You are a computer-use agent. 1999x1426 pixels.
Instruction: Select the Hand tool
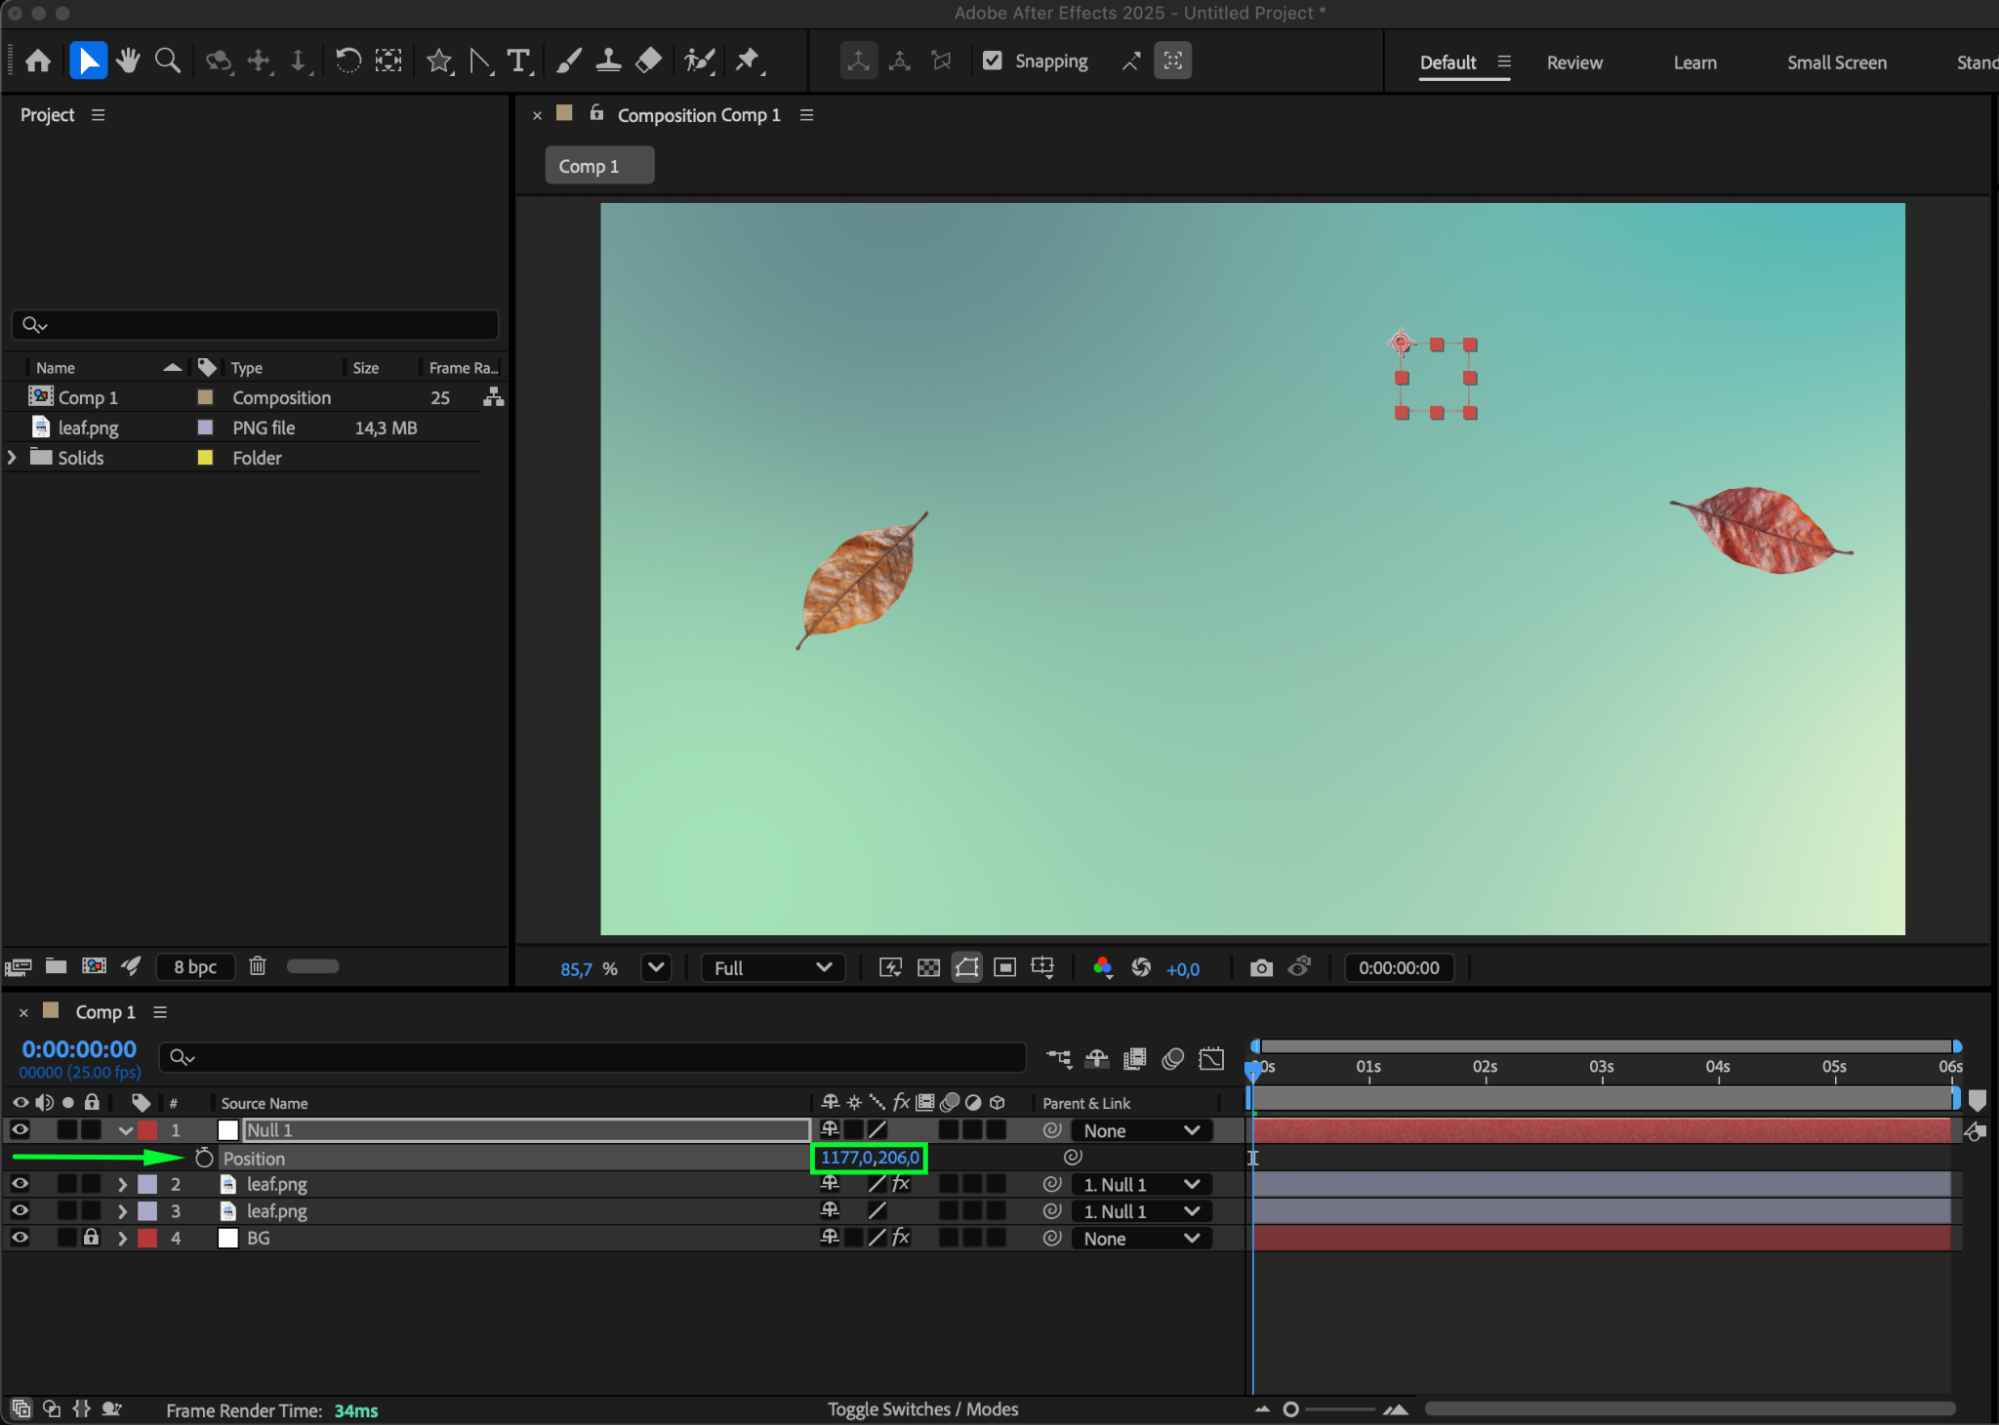point(127,61)
